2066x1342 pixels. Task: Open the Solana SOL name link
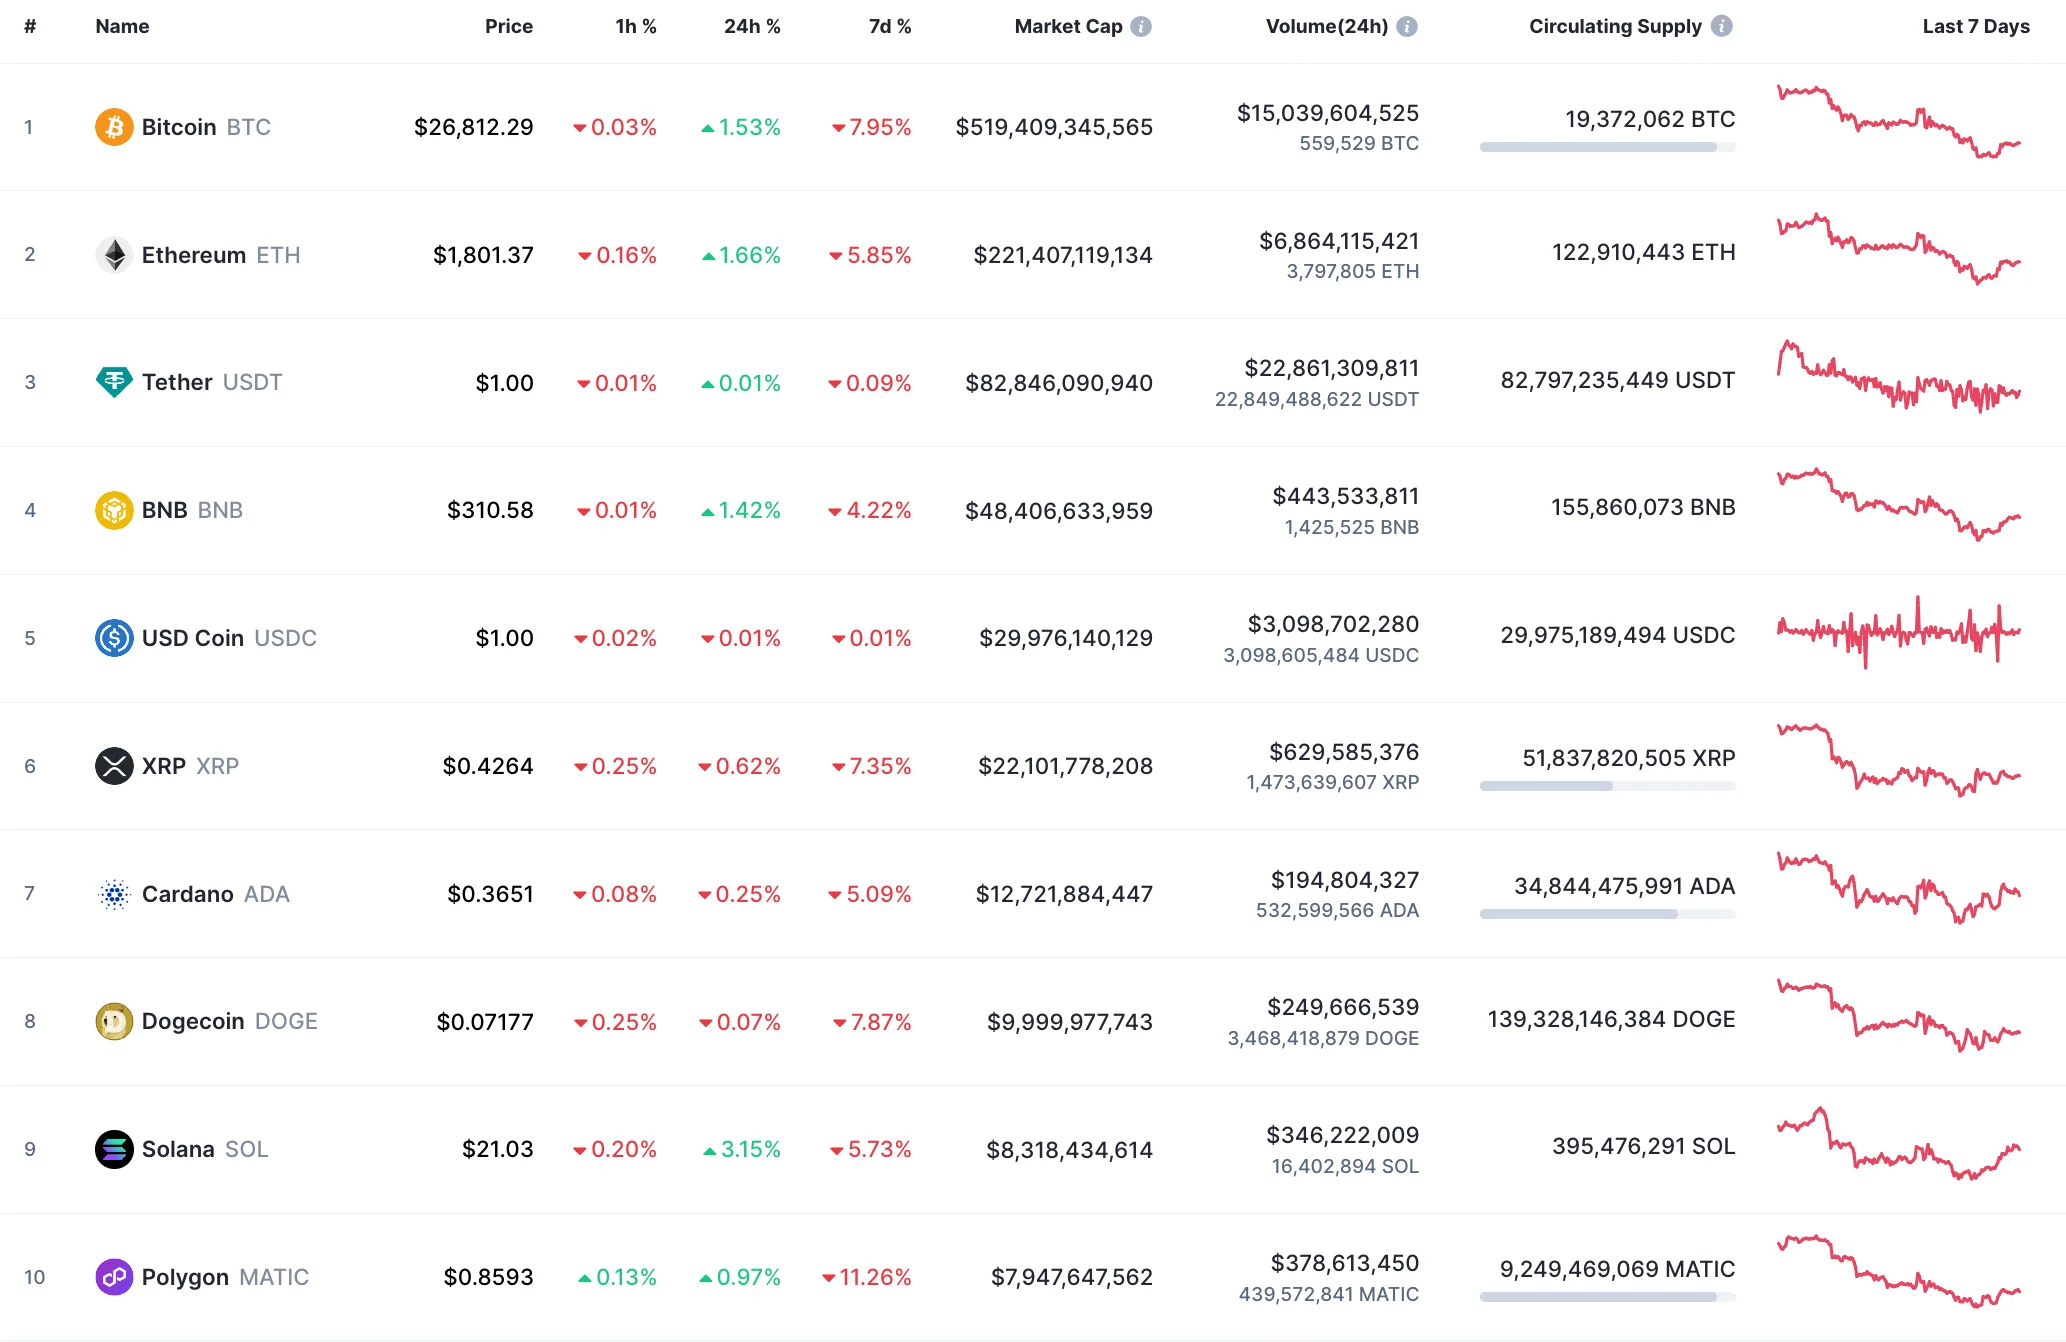point(180,1149)
